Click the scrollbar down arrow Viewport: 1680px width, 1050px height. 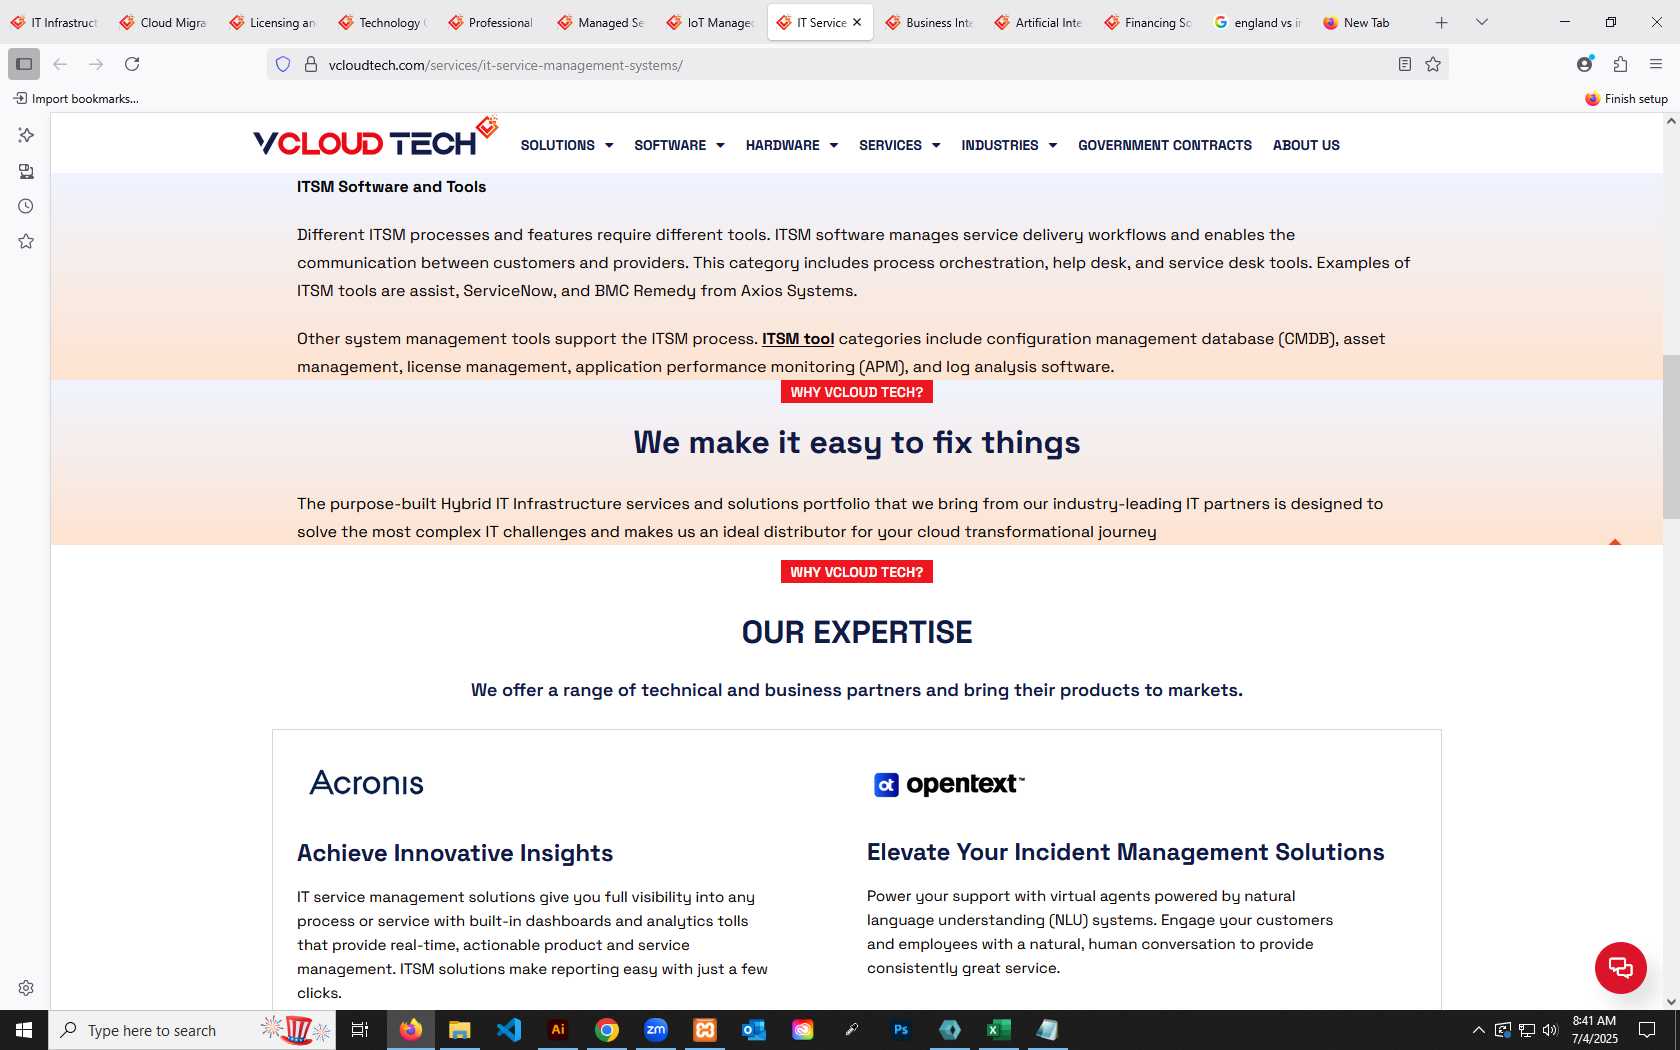[x=1671, y=1002]
